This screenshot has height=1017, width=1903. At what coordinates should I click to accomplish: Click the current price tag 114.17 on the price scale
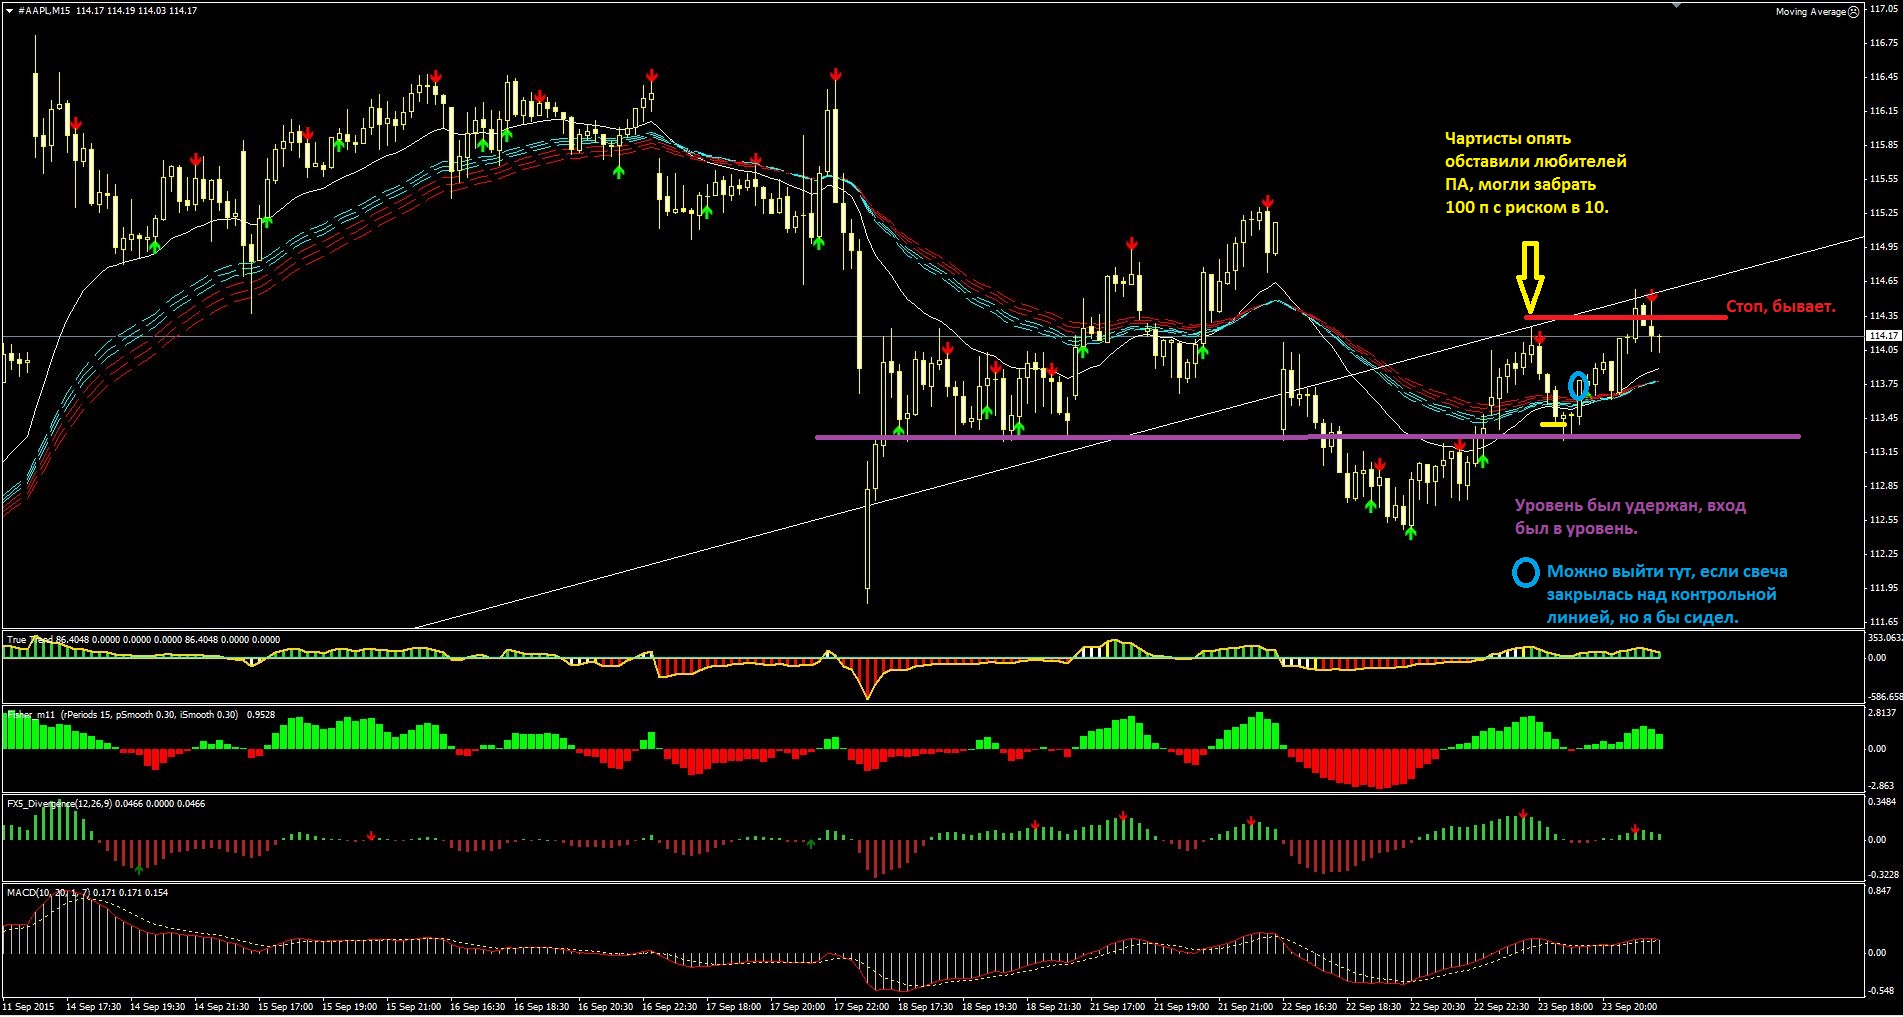pyautogui.click(x=1883, y=336)
